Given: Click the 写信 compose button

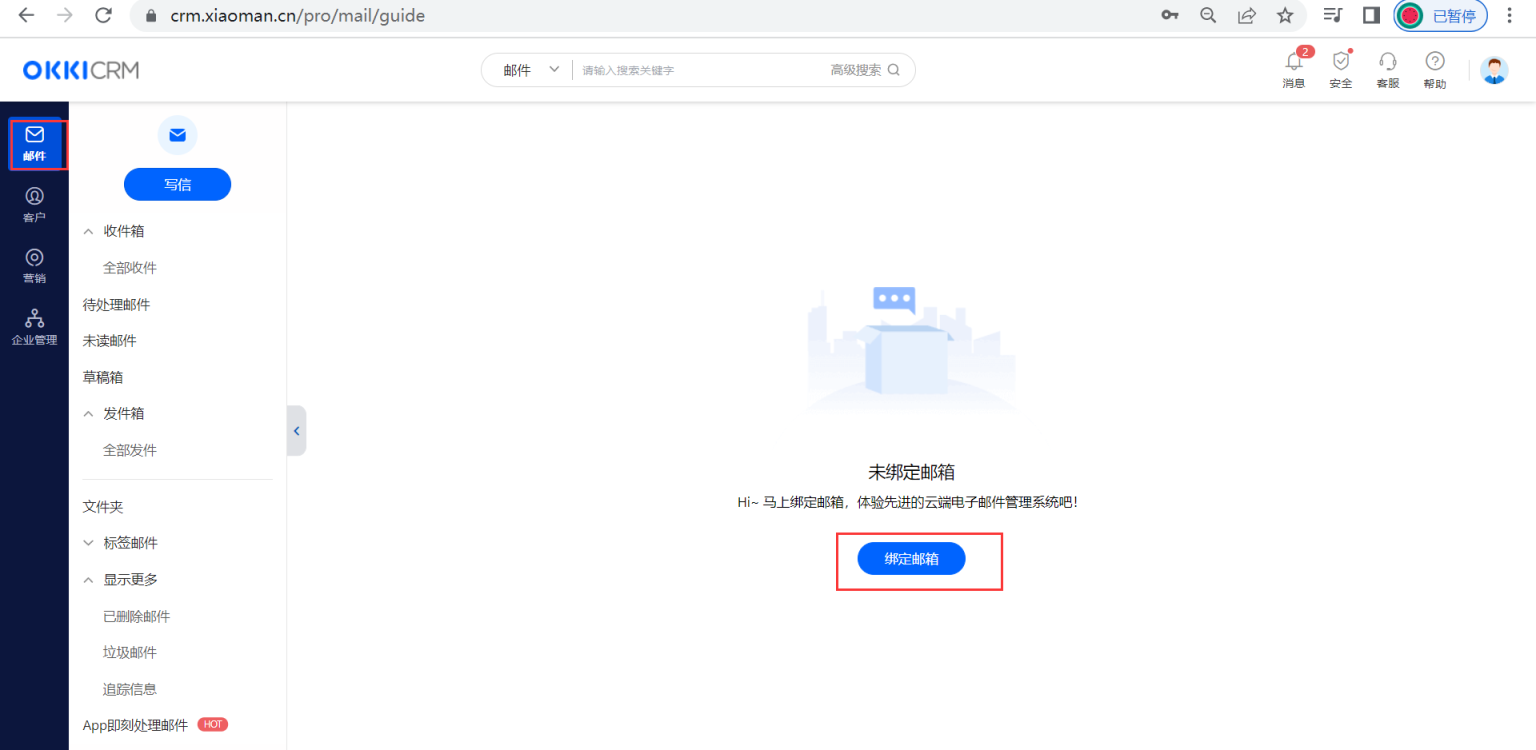Looking at the screenshot, I should click(177, 184).
